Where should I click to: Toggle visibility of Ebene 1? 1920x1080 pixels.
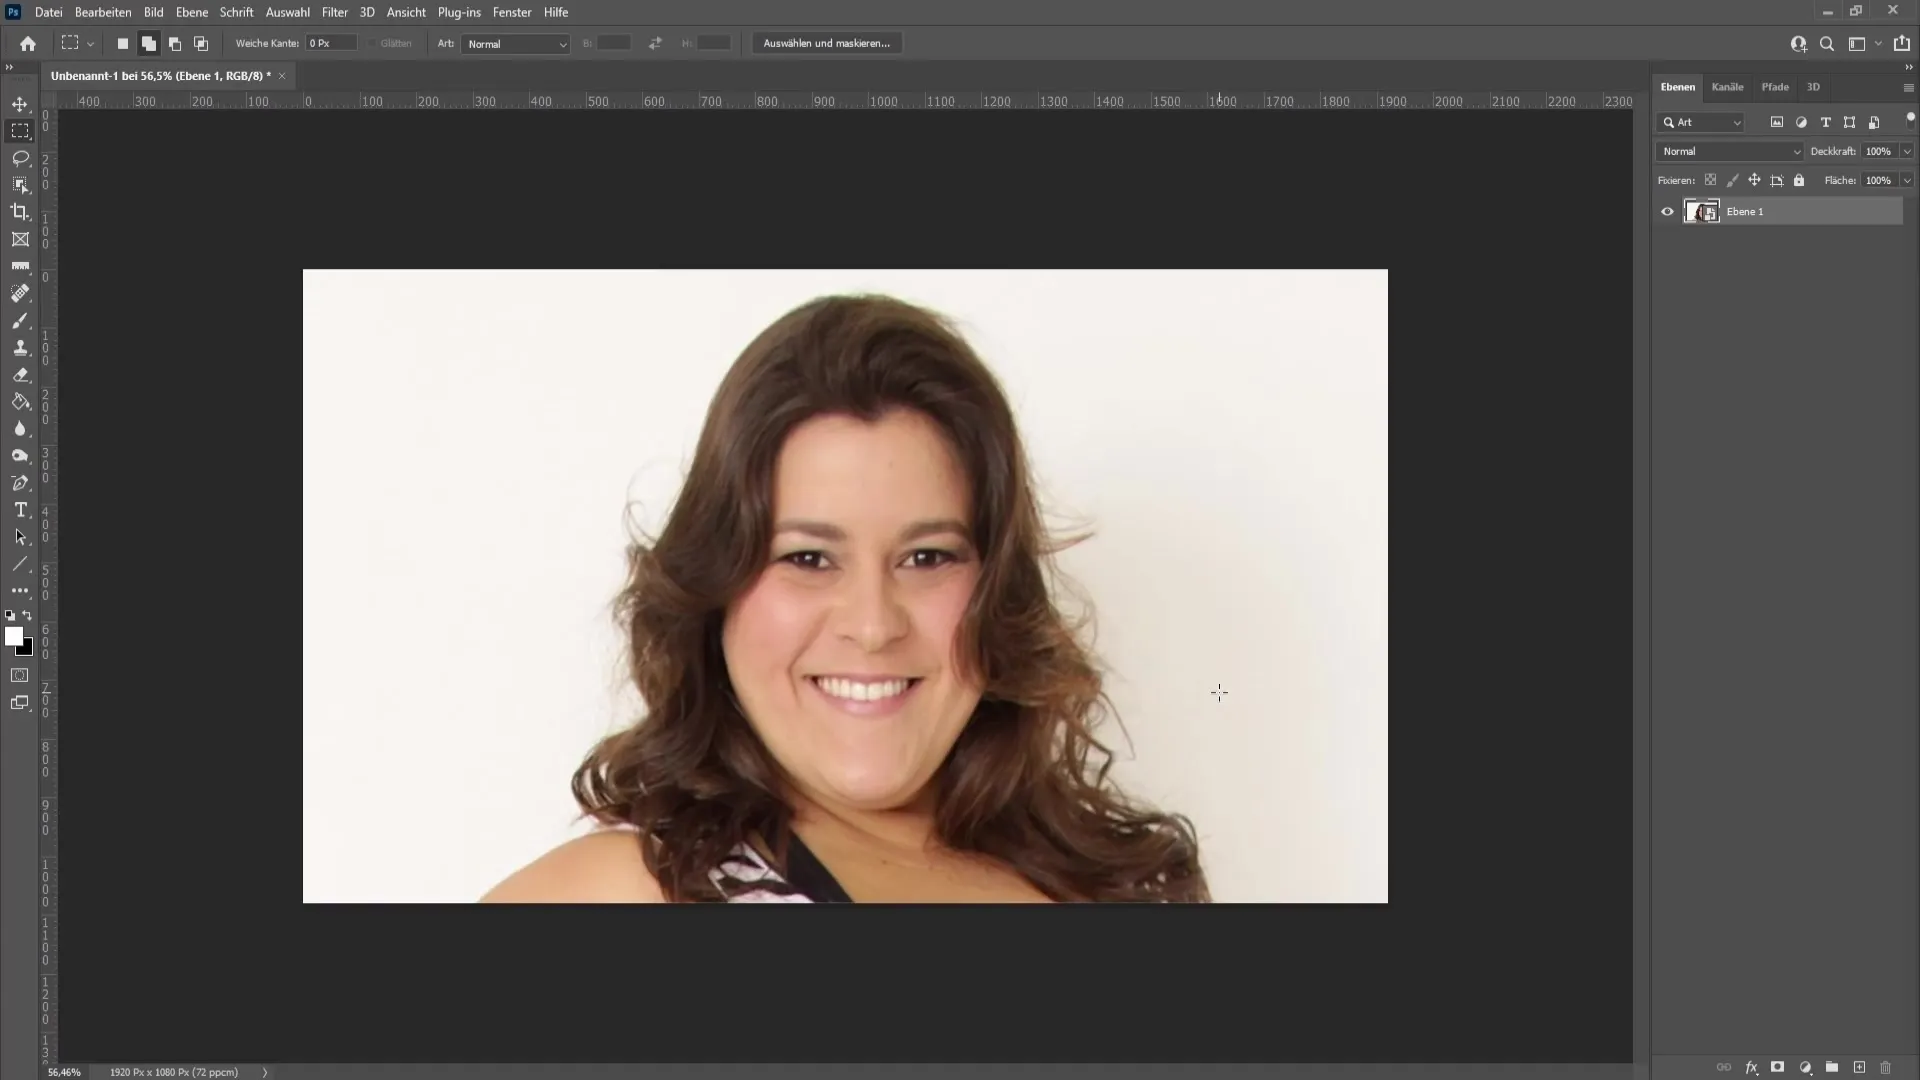(1668, 211)
